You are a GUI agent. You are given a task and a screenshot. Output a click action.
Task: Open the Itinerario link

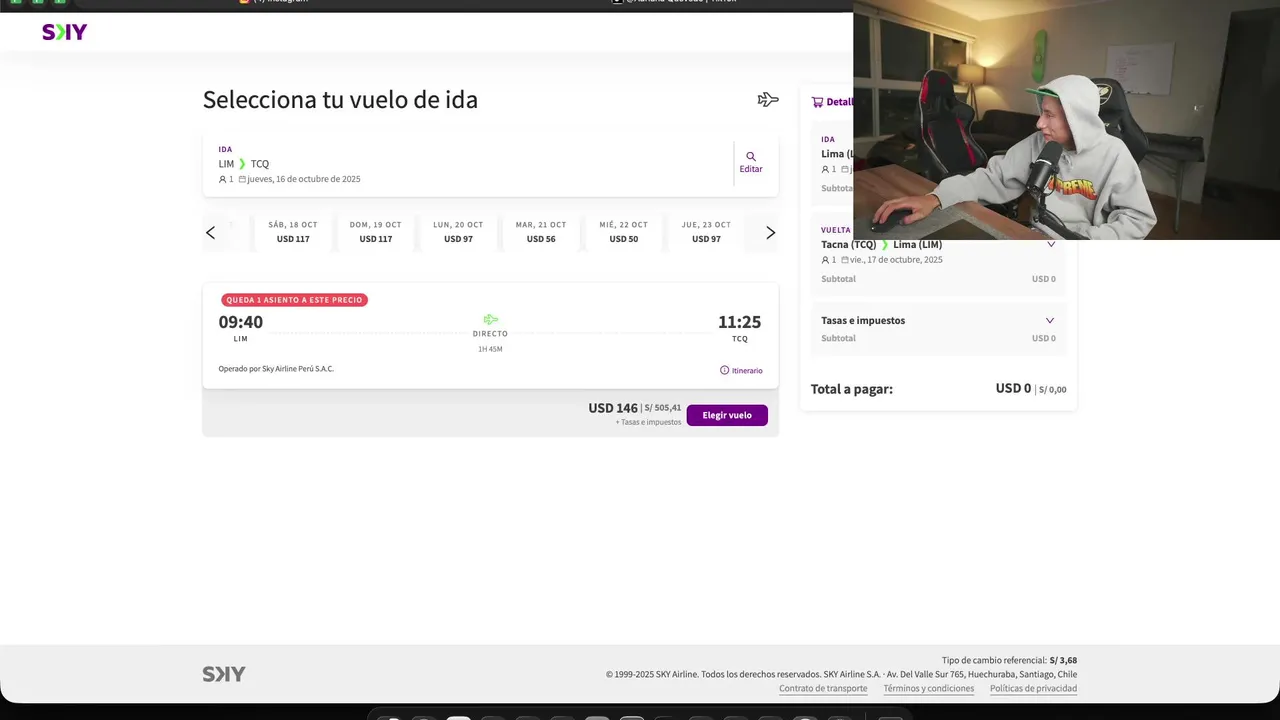click(741, 371)
